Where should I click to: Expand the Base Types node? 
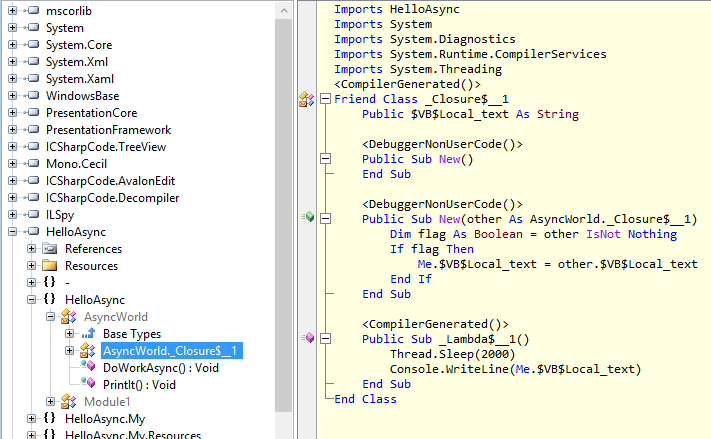69,333
